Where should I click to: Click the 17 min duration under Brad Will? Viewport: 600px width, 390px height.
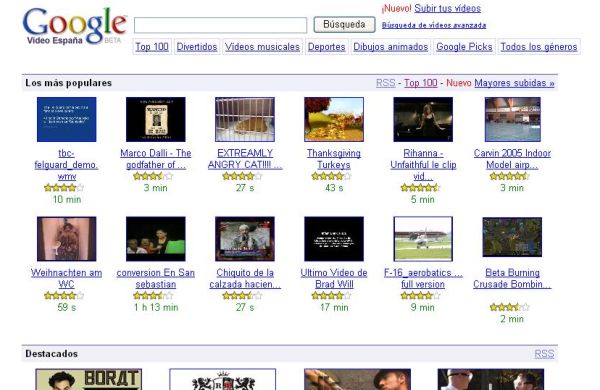(334, 307)
